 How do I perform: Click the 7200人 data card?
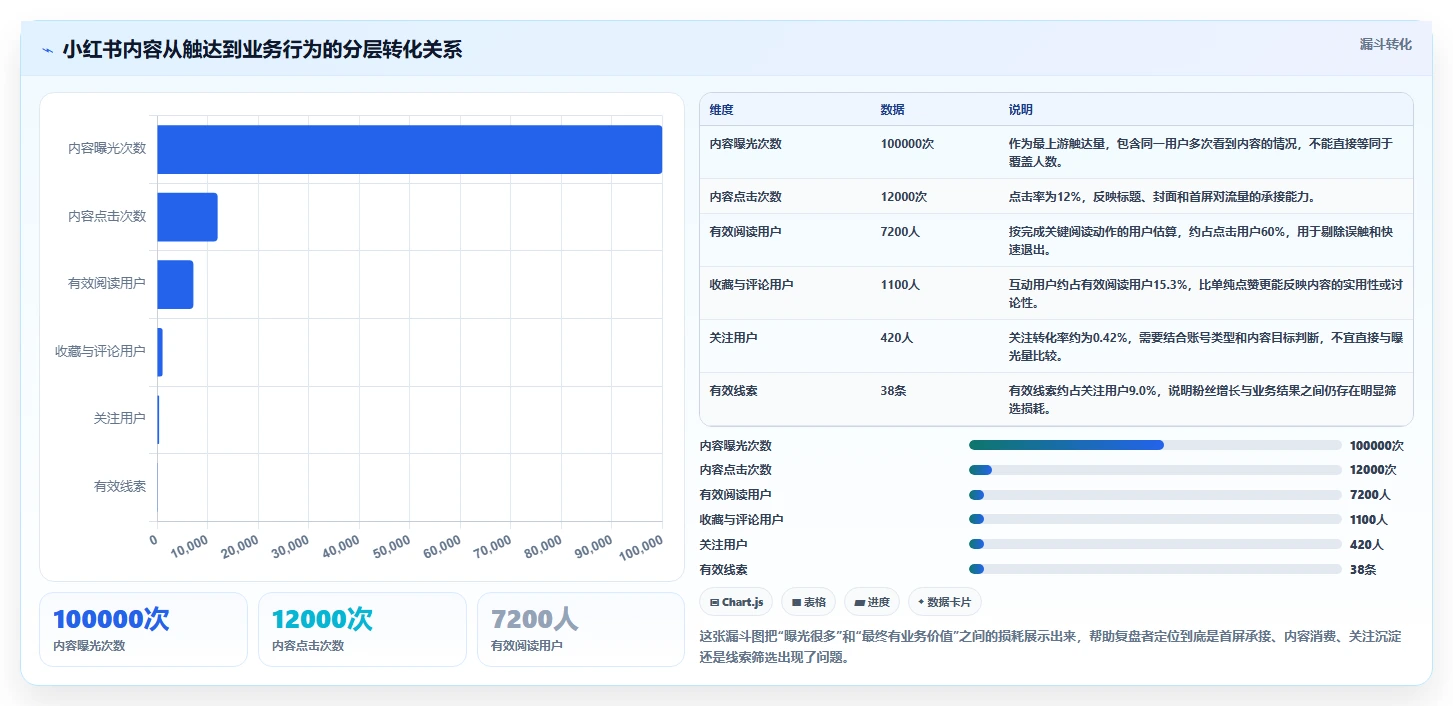click(x=581, y=629)
